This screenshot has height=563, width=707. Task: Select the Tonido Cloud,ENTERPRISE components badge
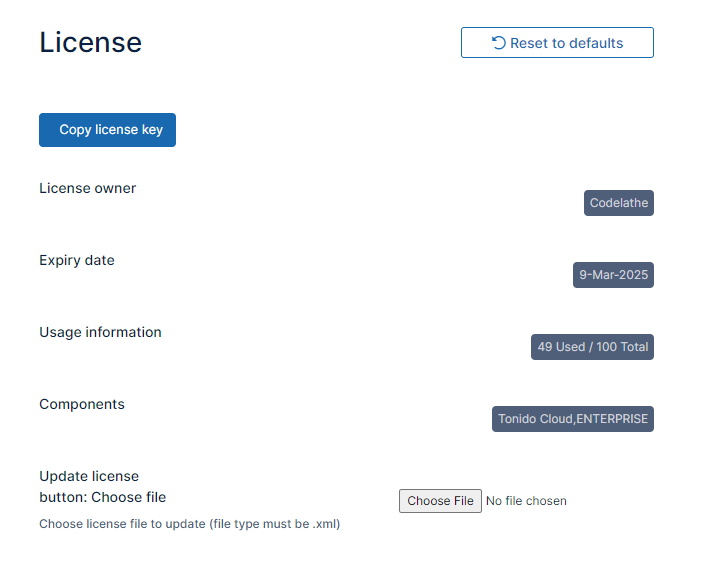click(573, 419)
